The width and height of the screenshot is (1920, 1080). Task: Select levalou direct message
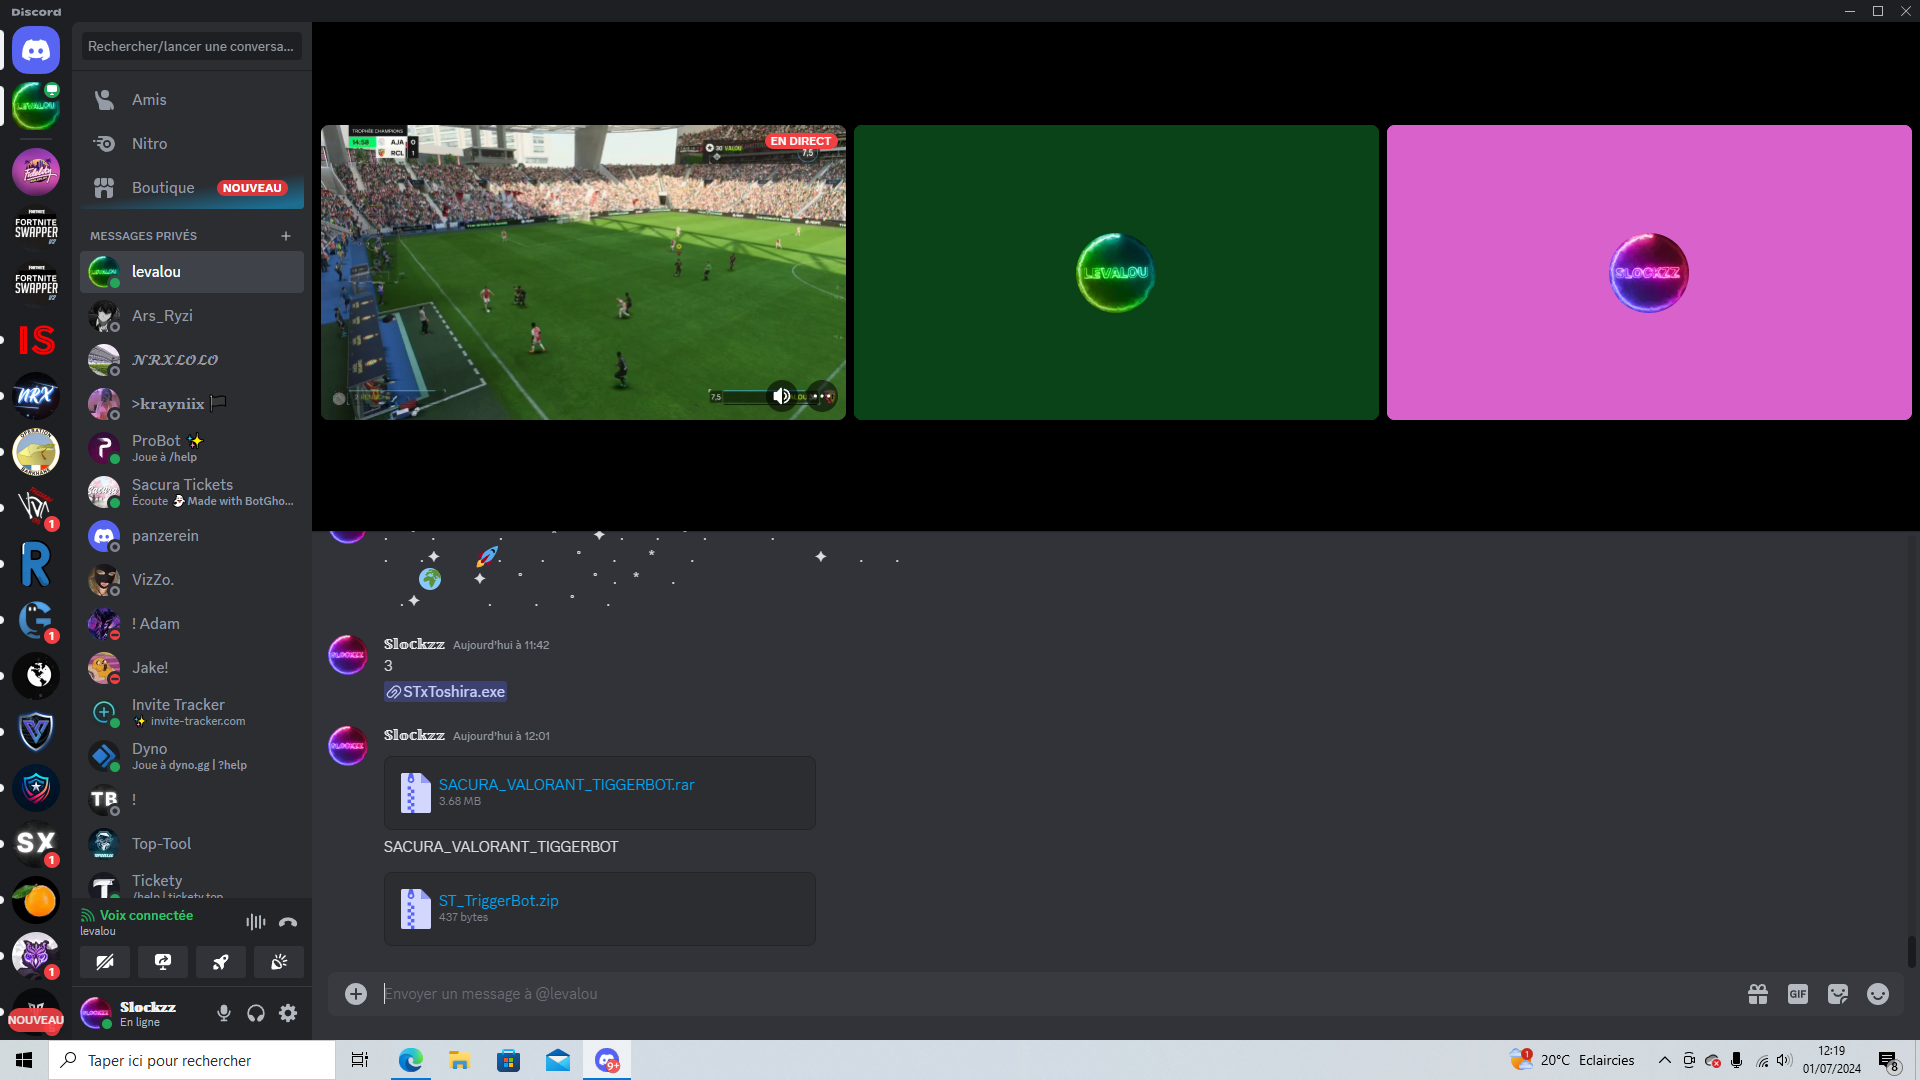192,272
